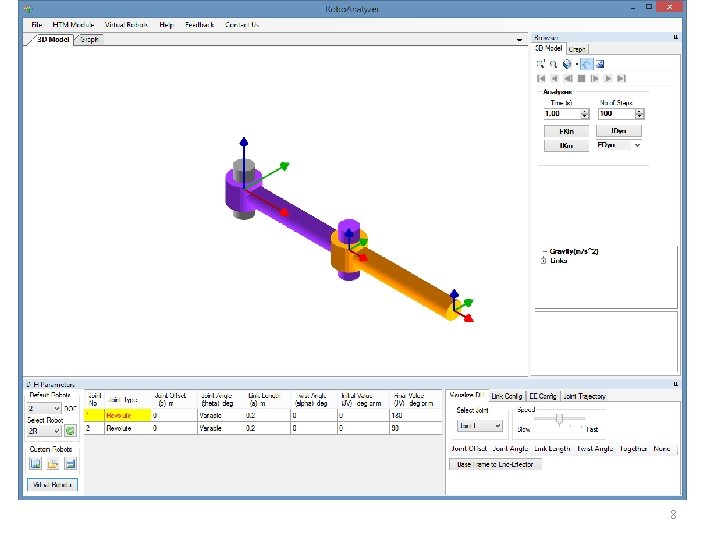This screenshot has width=720, height=540.
Task: Expand the Links tree node
Action: (544, 261)
